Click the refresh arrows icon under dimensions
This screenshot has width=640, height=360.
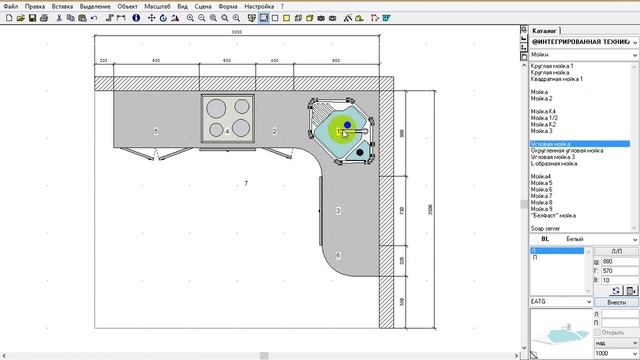pos(616,291)
